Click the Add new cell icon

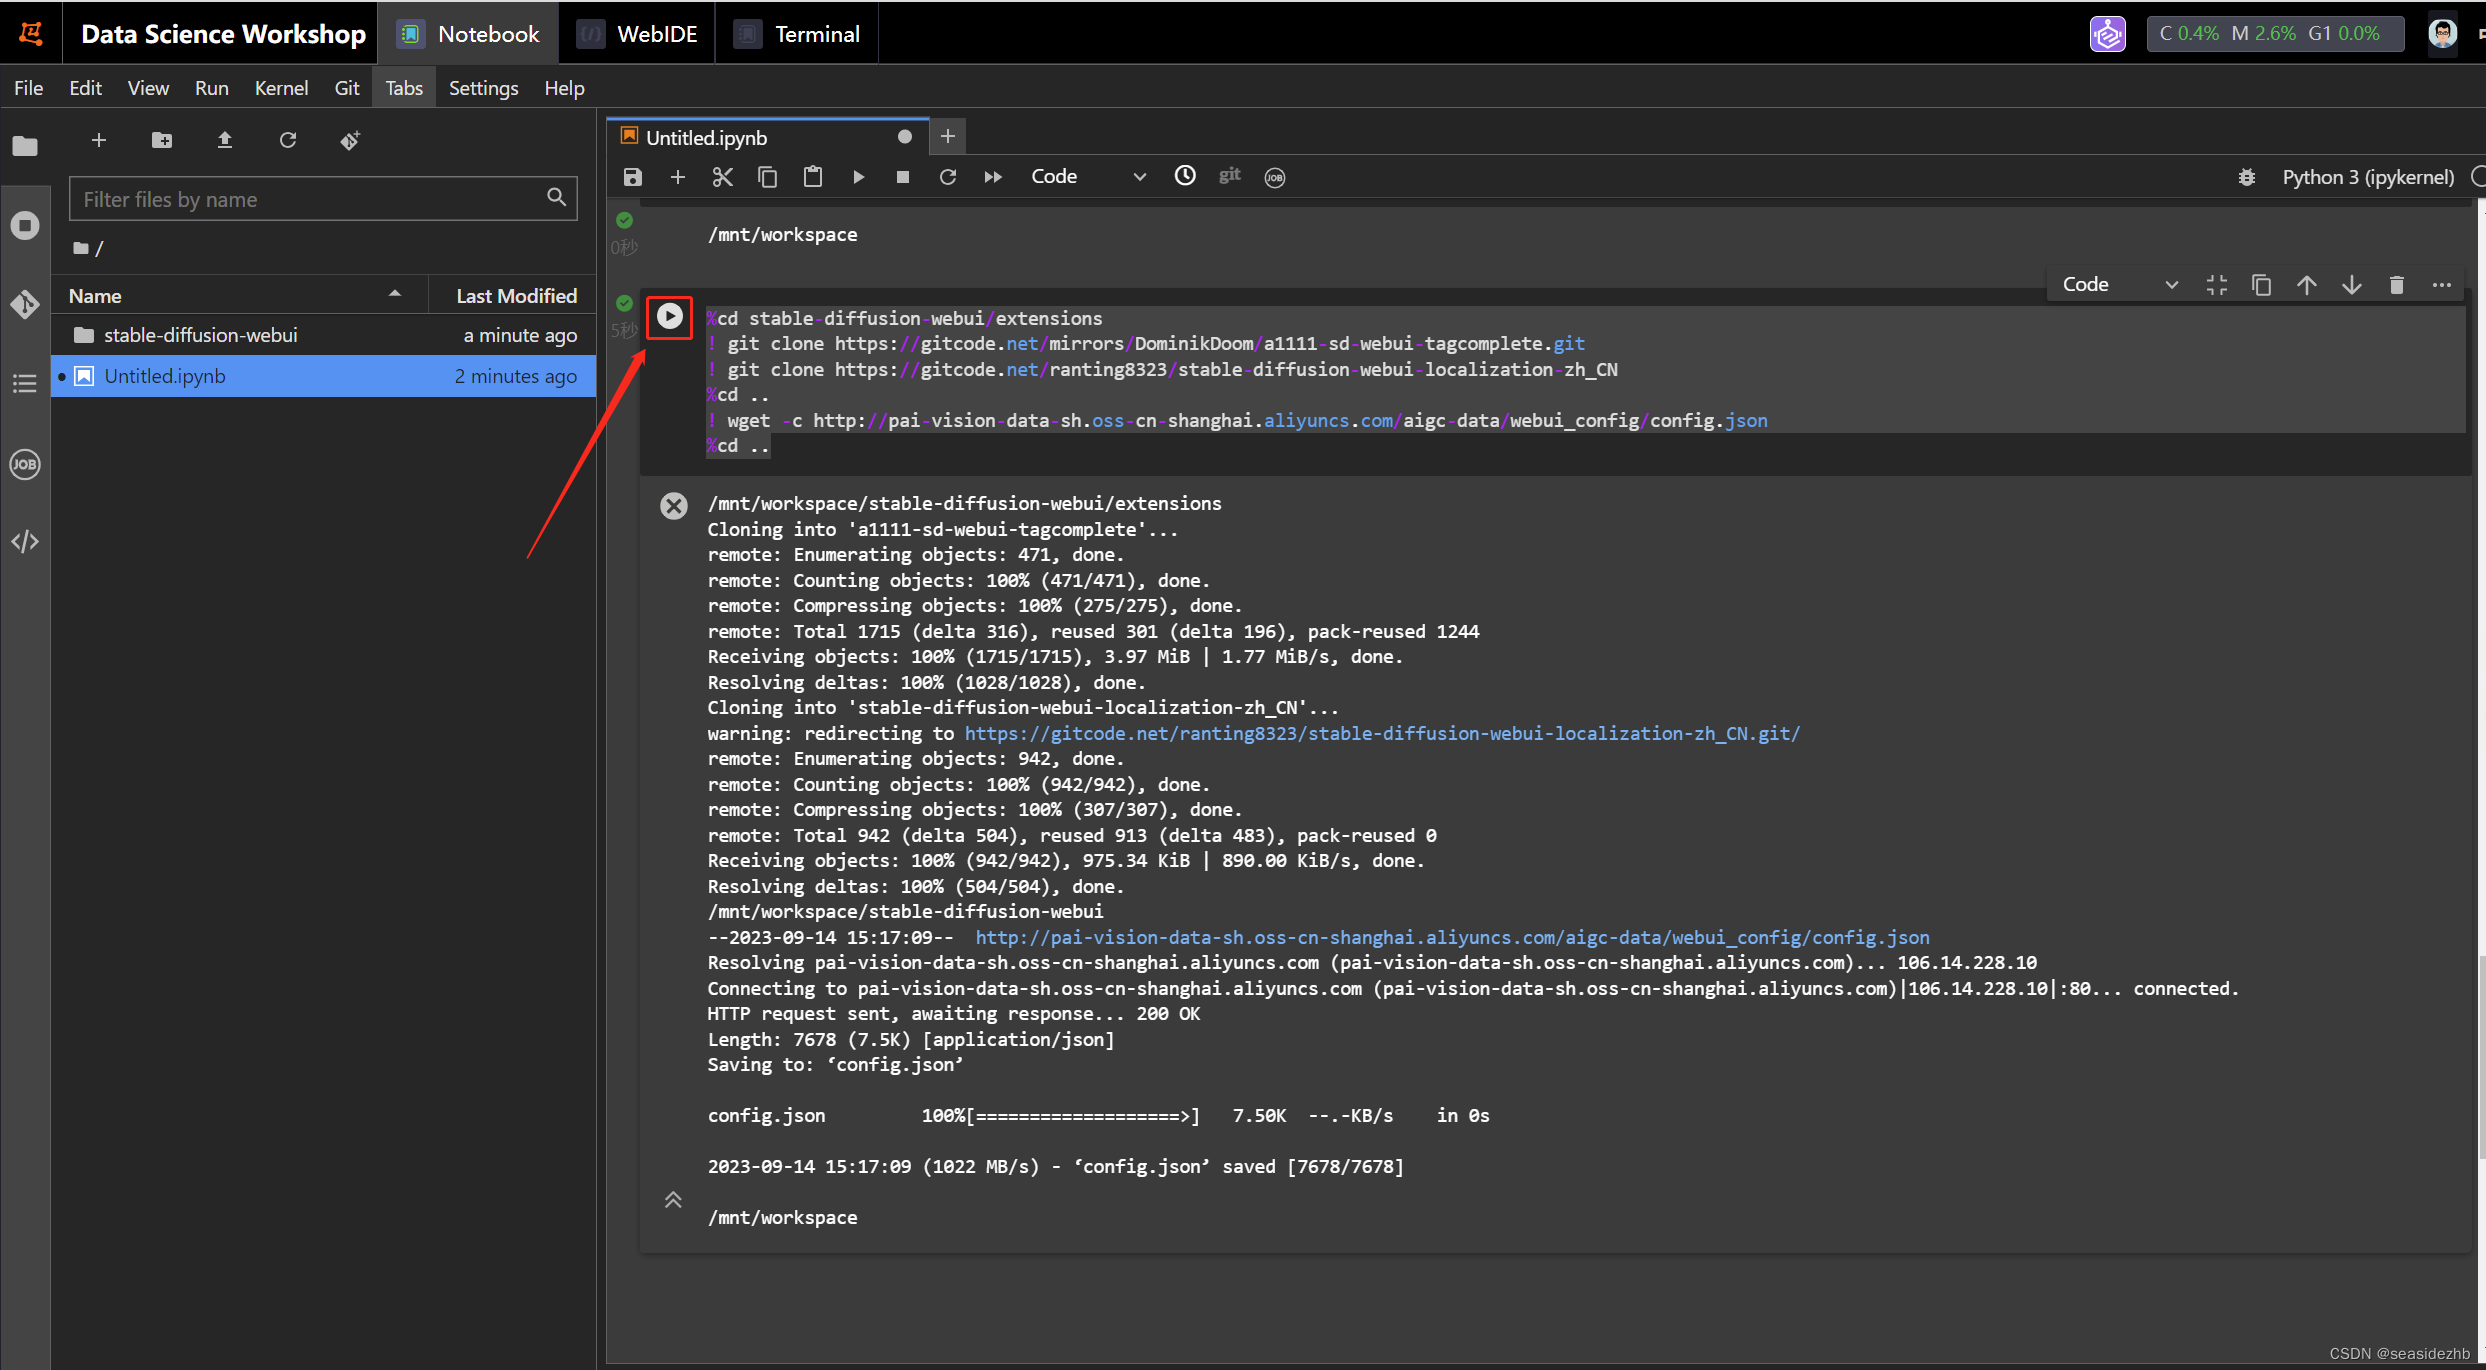[676, 175]
